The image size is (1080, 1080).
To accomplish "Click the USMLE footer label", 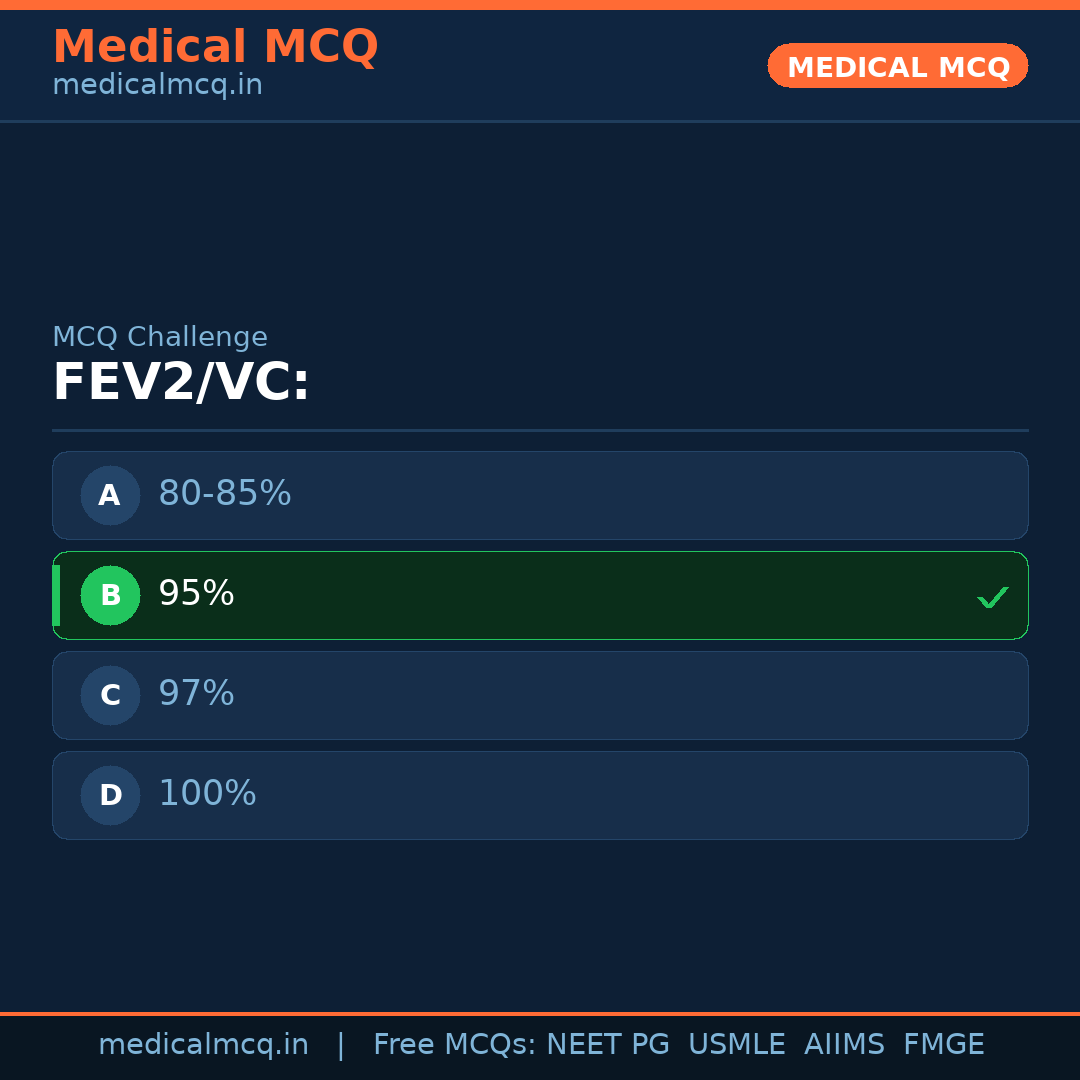I will 736,1045.
